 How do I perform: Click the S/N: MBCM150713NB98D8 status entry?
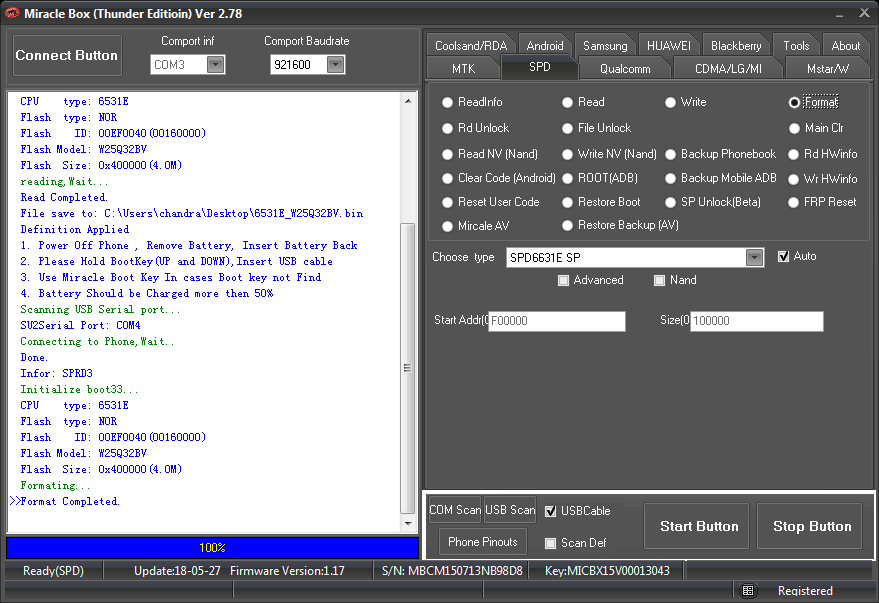pyautogui.click(x=452, y=570)
